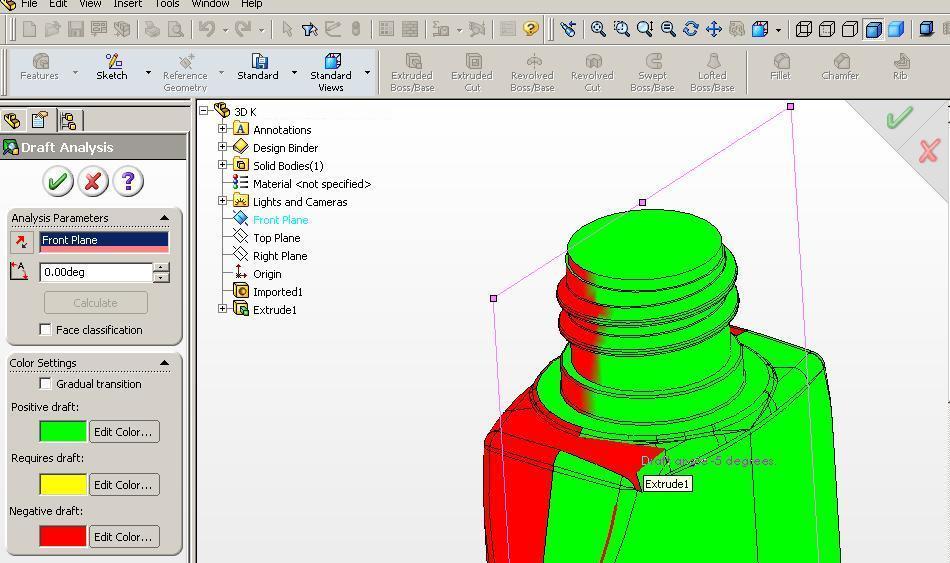Image resolution: width=950 pixels, height=563 pixels.
Task: Select the Zoom to Selection tool
Action: tap(668, 28)
